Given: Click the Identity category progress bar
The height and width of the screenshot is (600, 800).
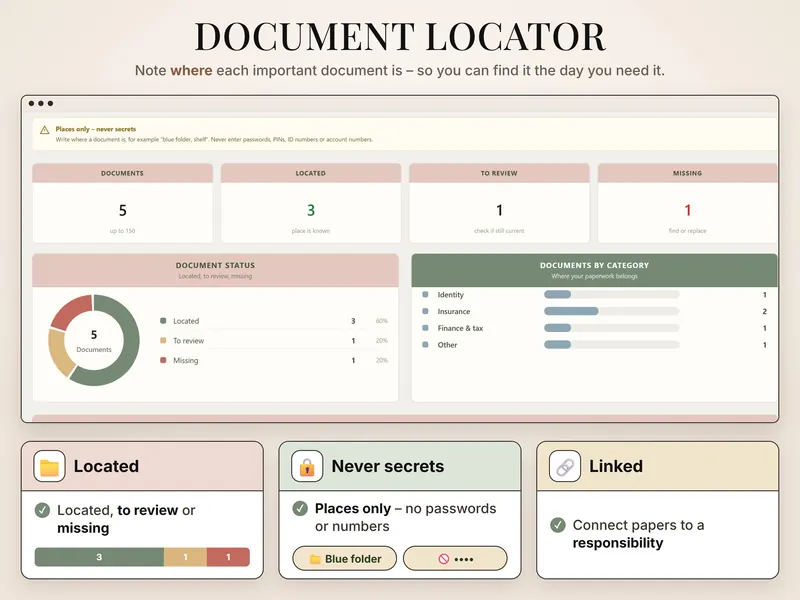Looking at the screenshot, I should 612,294.
